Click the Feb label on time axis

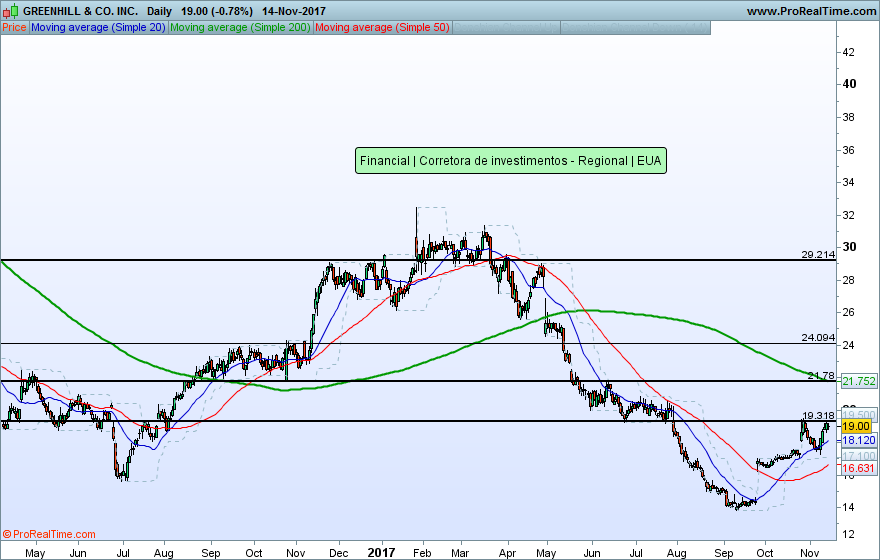pyautogui.click(x=422, y=553)
